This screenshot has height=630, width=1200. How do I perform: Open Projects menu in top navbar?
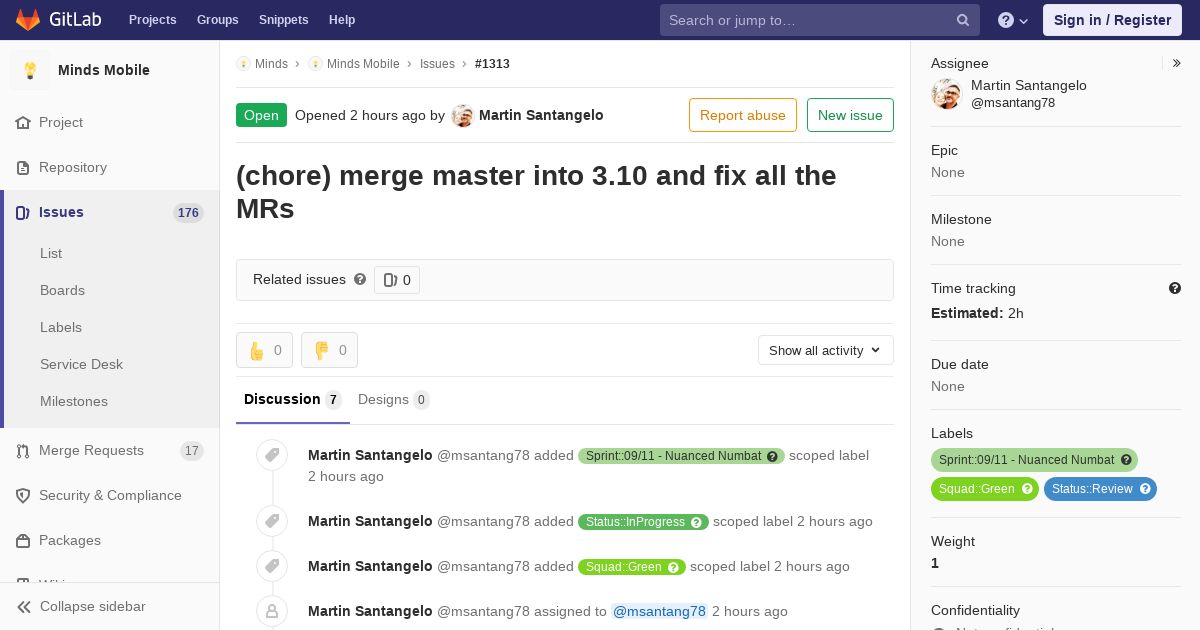153,20
